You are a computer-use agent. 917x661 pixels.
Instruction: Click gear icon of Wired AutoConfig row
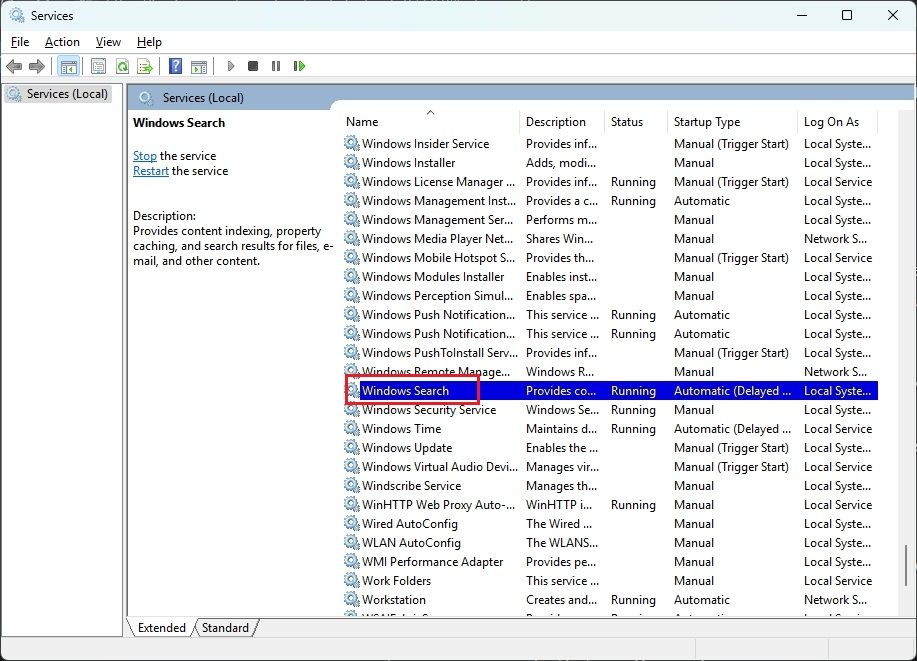click(x=351, y=524)
